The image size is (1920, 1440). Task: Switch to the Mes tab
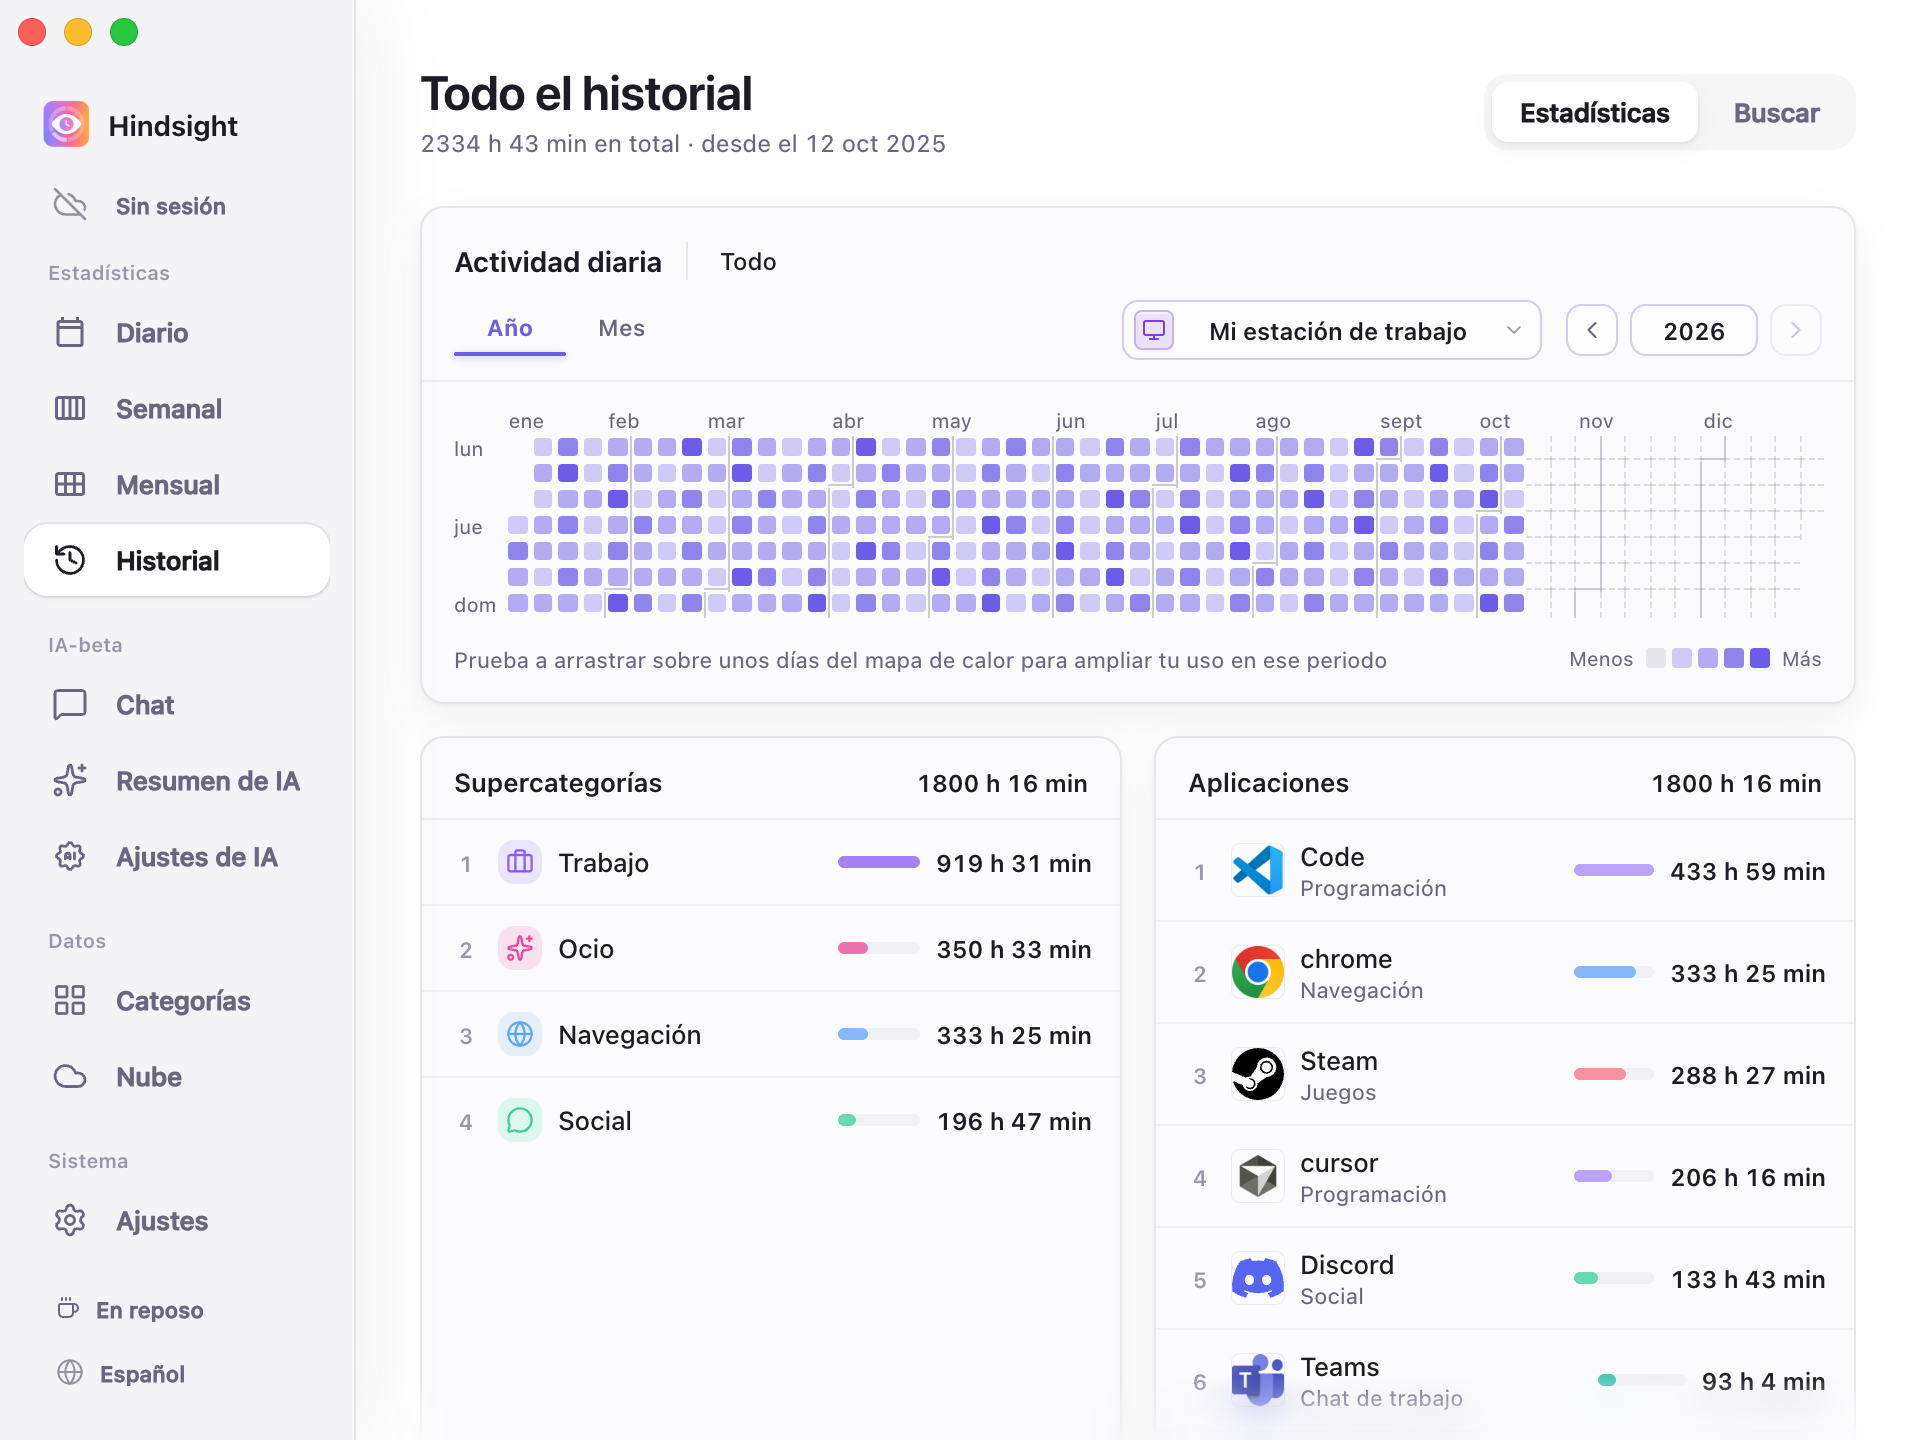[622, 328]
